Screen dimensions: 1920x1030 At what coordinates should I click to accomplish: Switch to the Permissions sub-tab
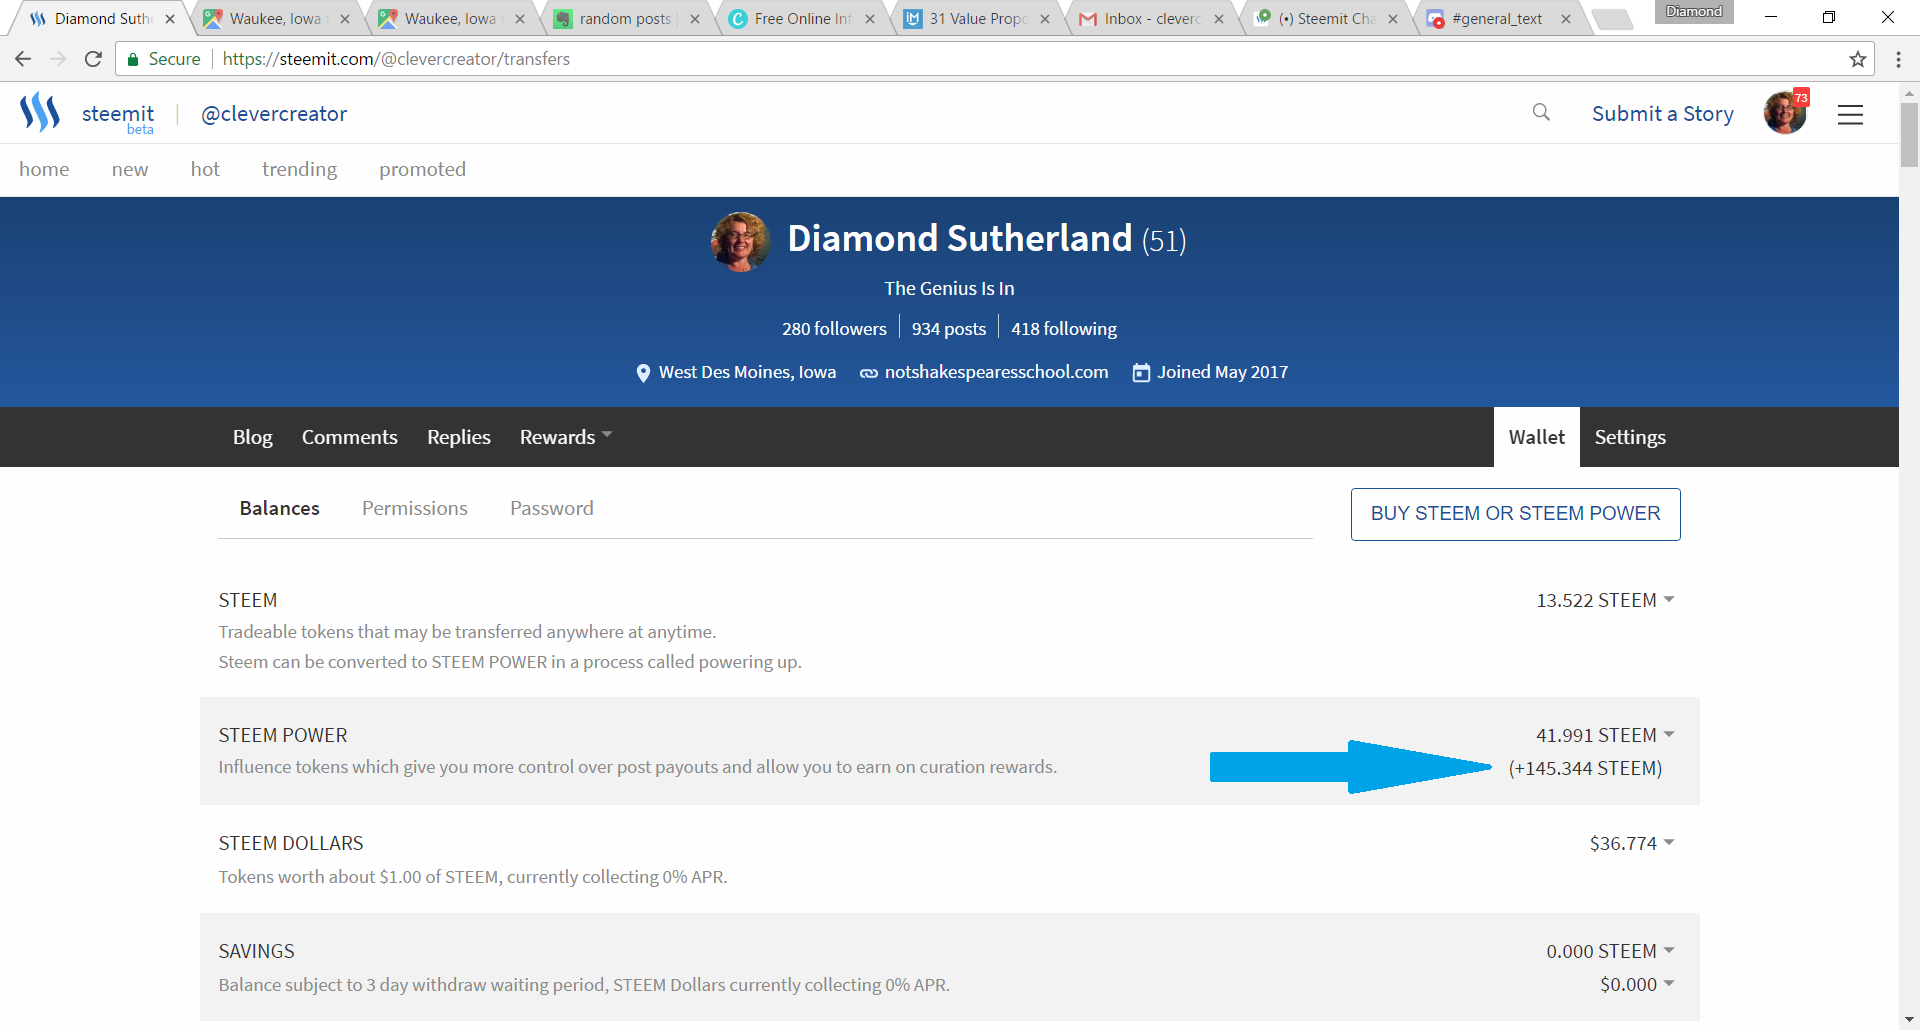(415, 508)
